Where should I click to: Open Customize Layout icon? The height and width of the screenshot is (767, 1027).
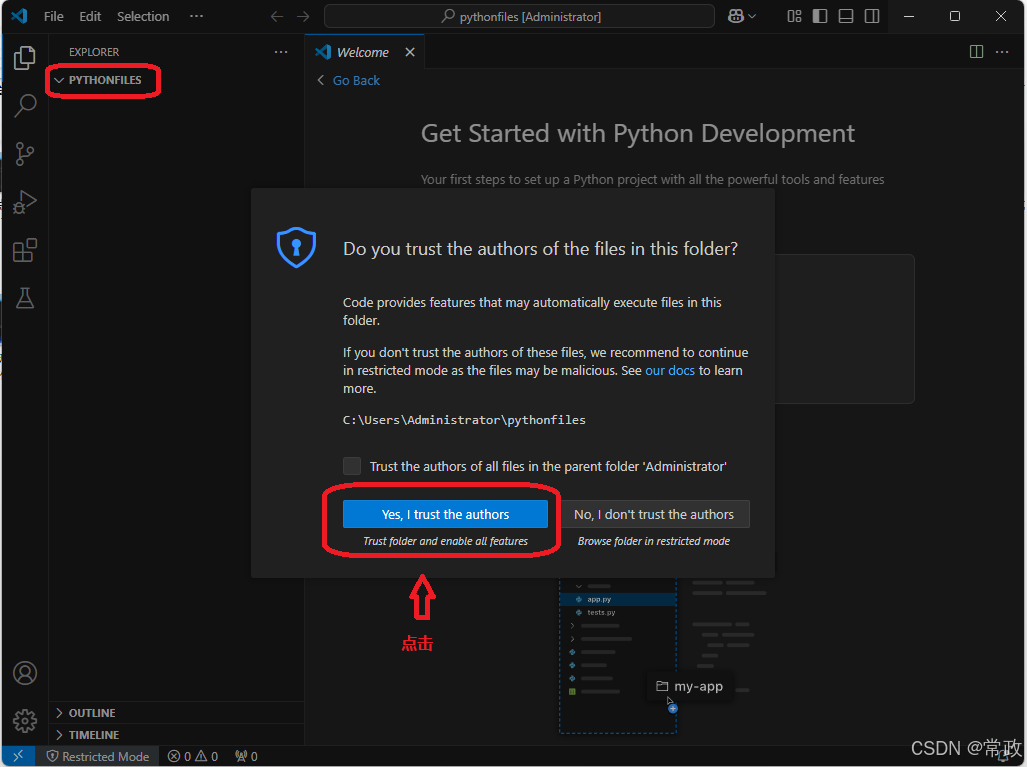[794, 16]
